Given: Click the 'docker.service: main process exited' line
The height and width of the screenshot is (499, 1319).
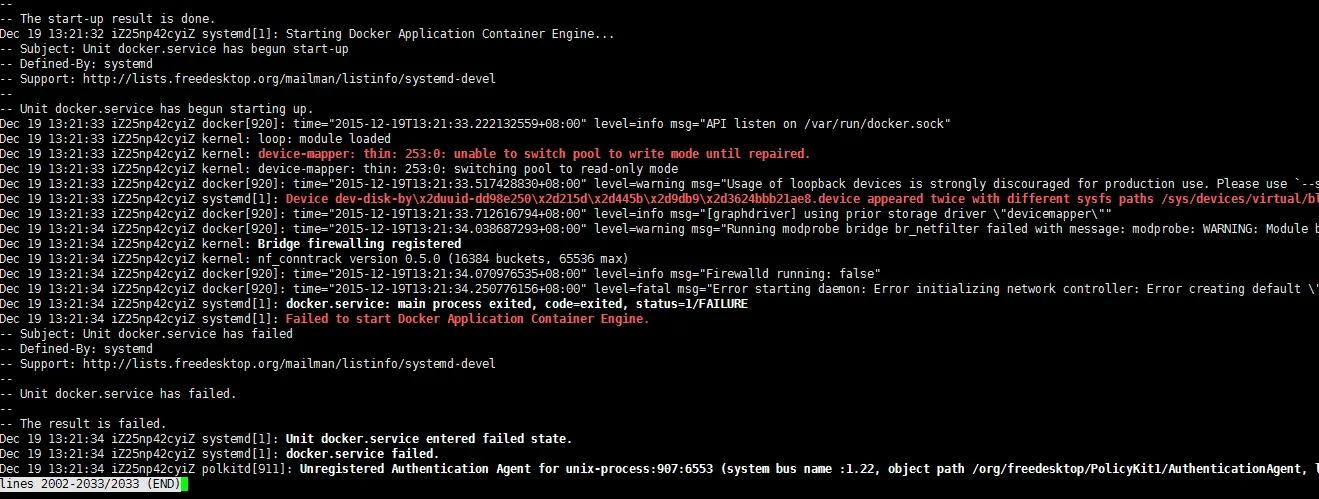Looking at the screenshot, I should [x=374, y=304].
